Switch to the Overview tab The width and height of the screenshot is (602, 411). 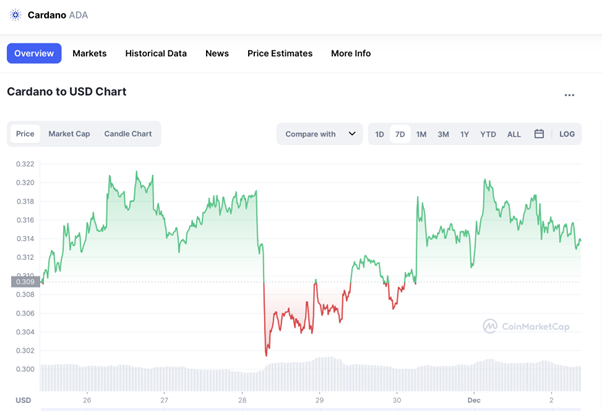(x=34, y=53)
